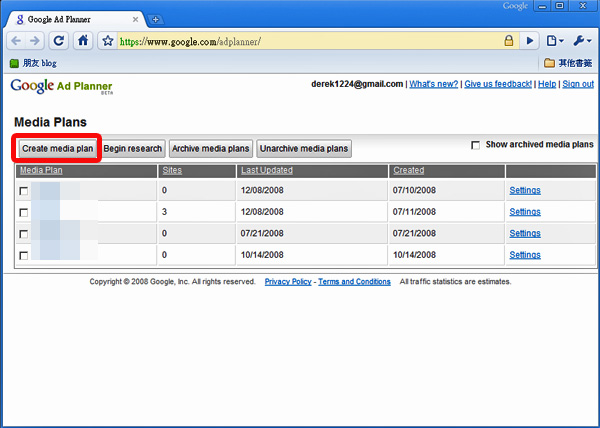The height and width of the screenshot is (428, 600).
Task: Click the Last Updated 07/21/2008 cell
Action: pos(312,233)
